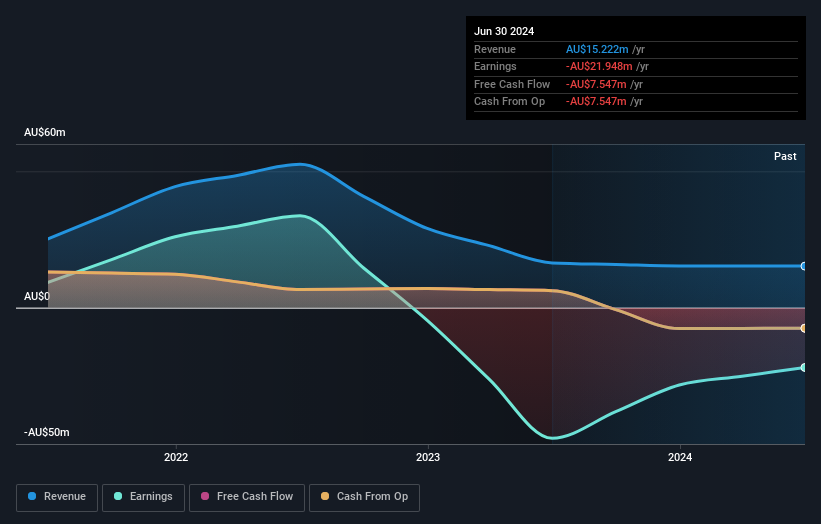Image resolution: width=821 pixels, height=524 pixels.
Task: Click the Past label in chart
Action: pyautogui.click(x=785, y=156)
